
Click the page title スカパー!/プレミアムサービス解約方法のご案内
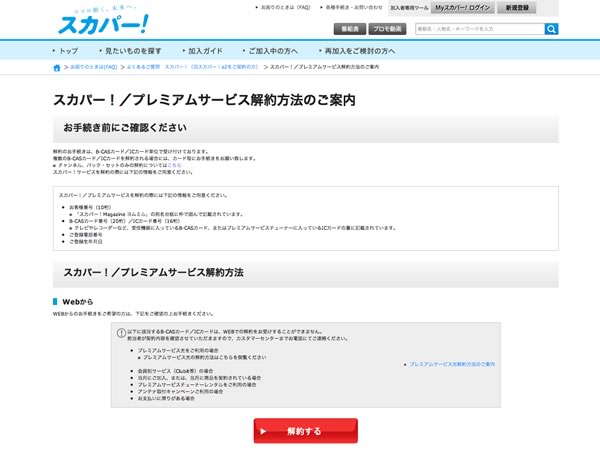click(x=204, y=100)
